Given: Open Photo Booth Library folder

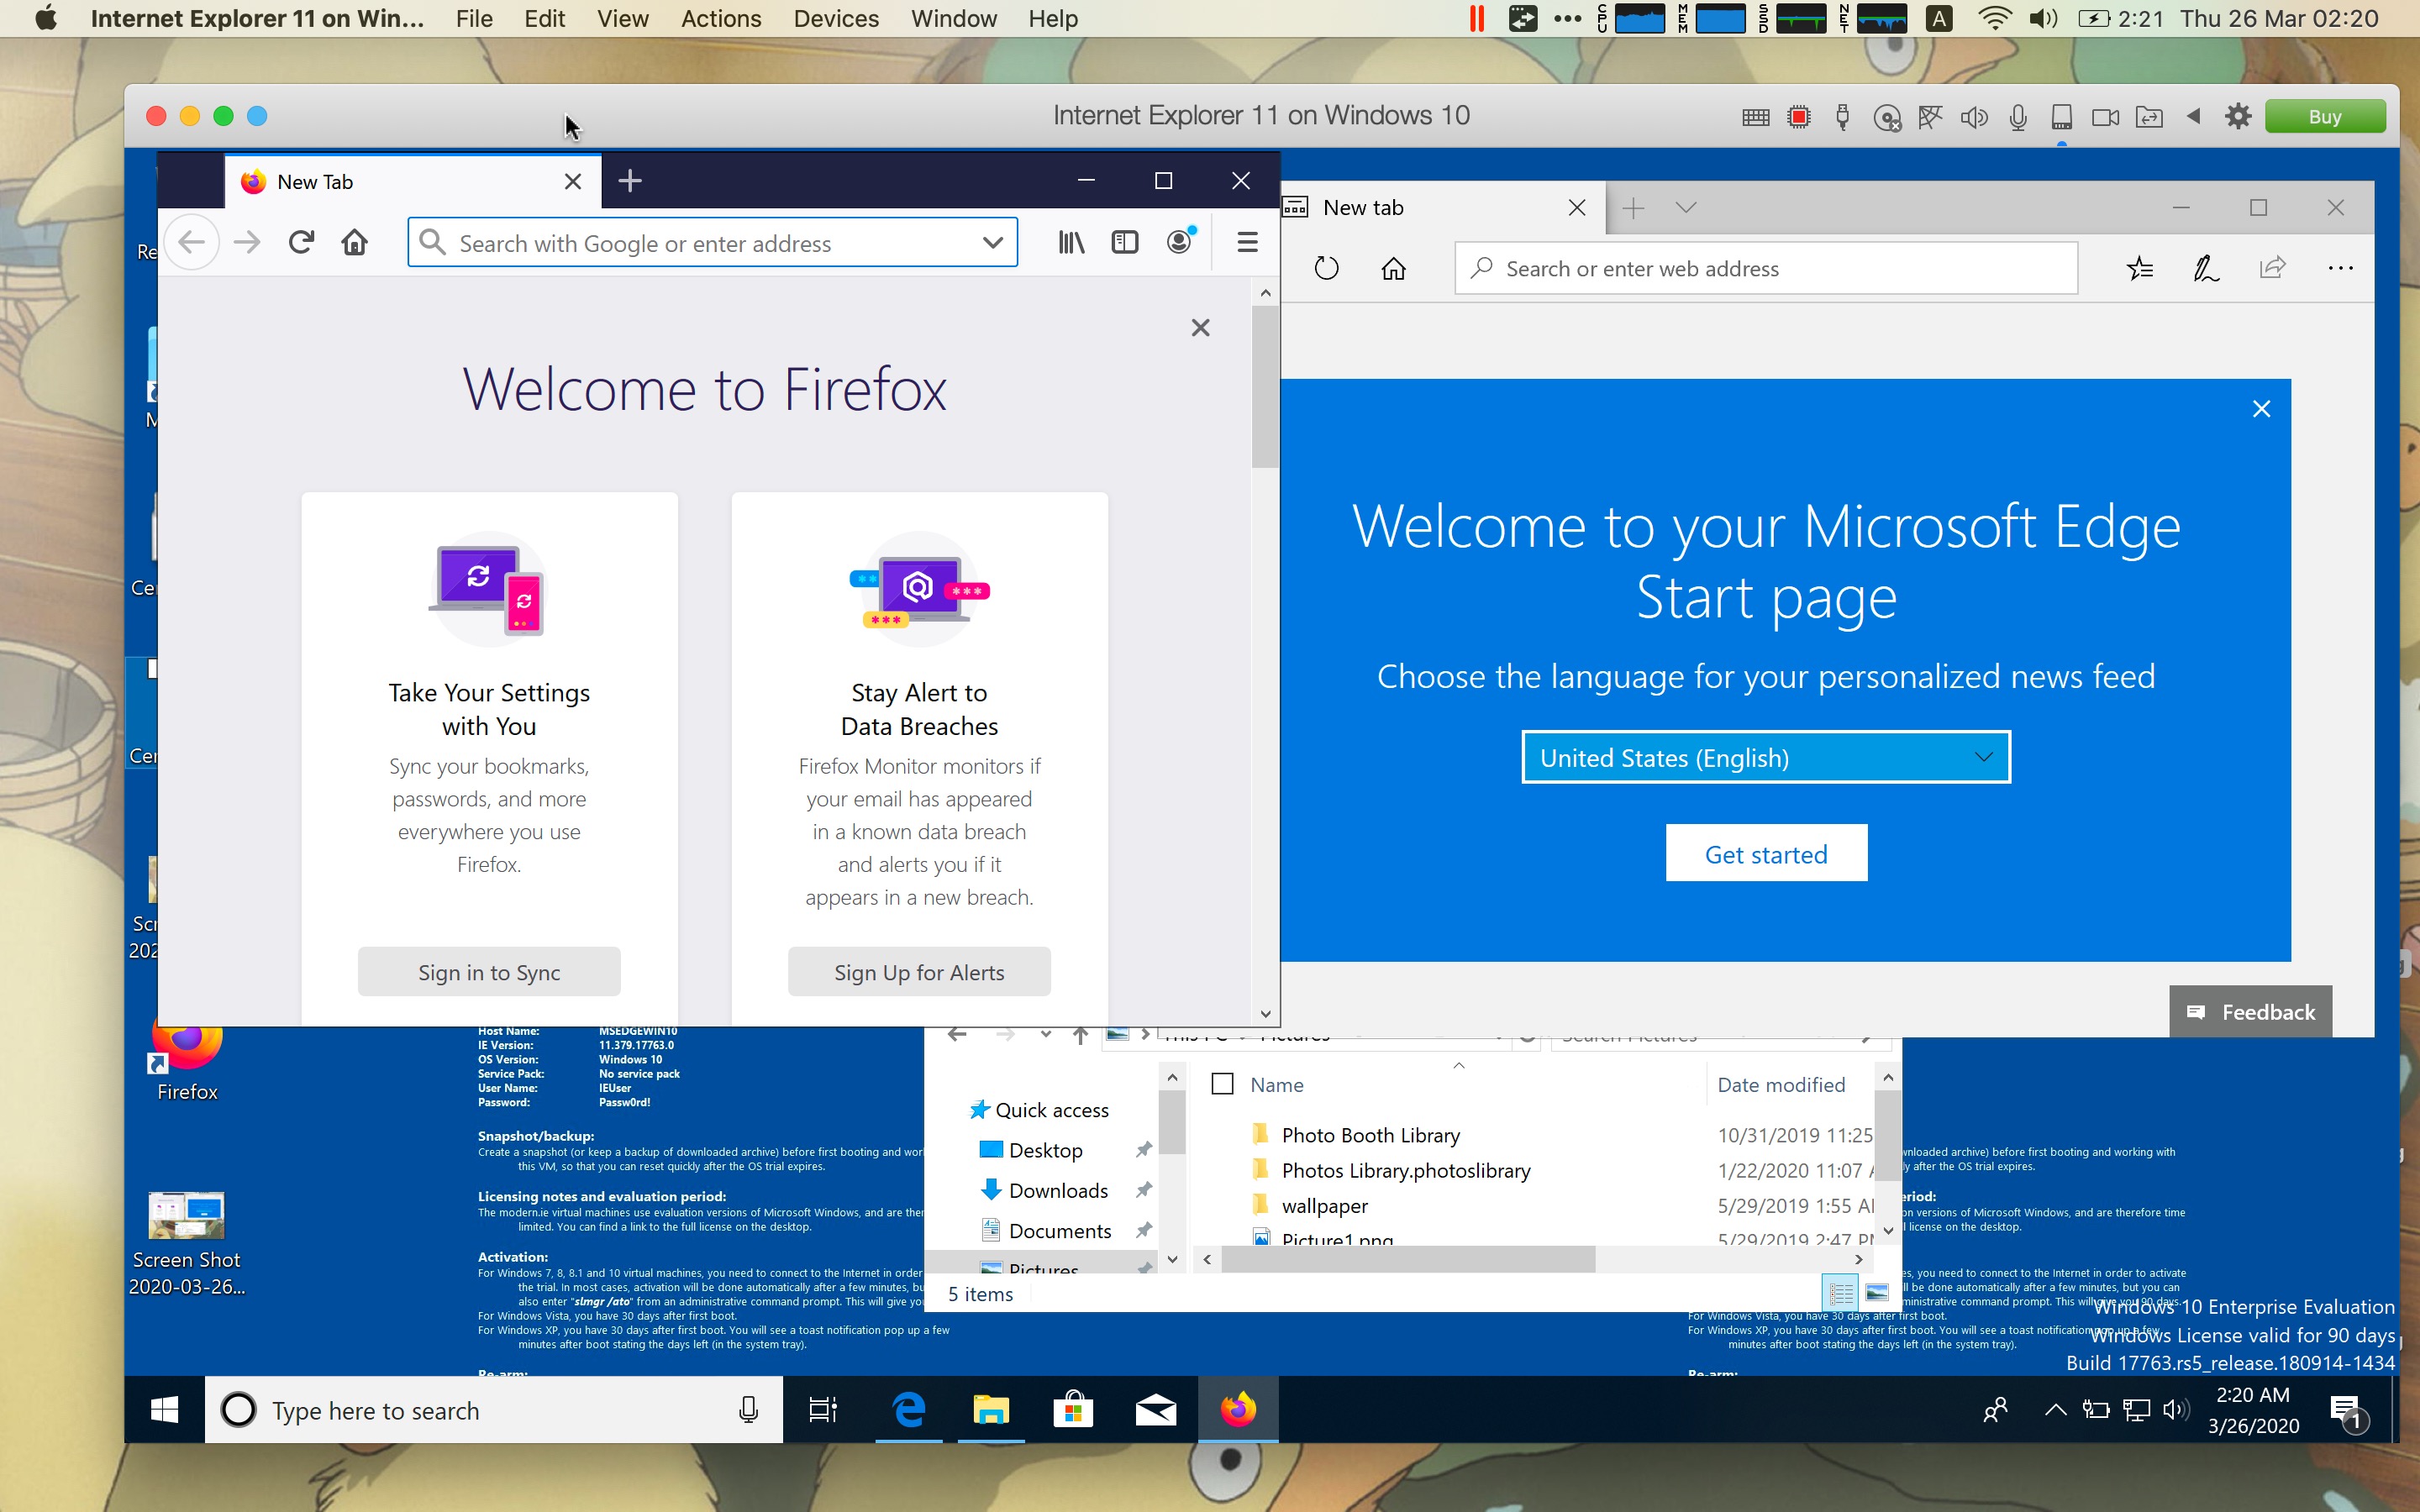Looking at the screenshot, I should (x=1370, y=1135).
